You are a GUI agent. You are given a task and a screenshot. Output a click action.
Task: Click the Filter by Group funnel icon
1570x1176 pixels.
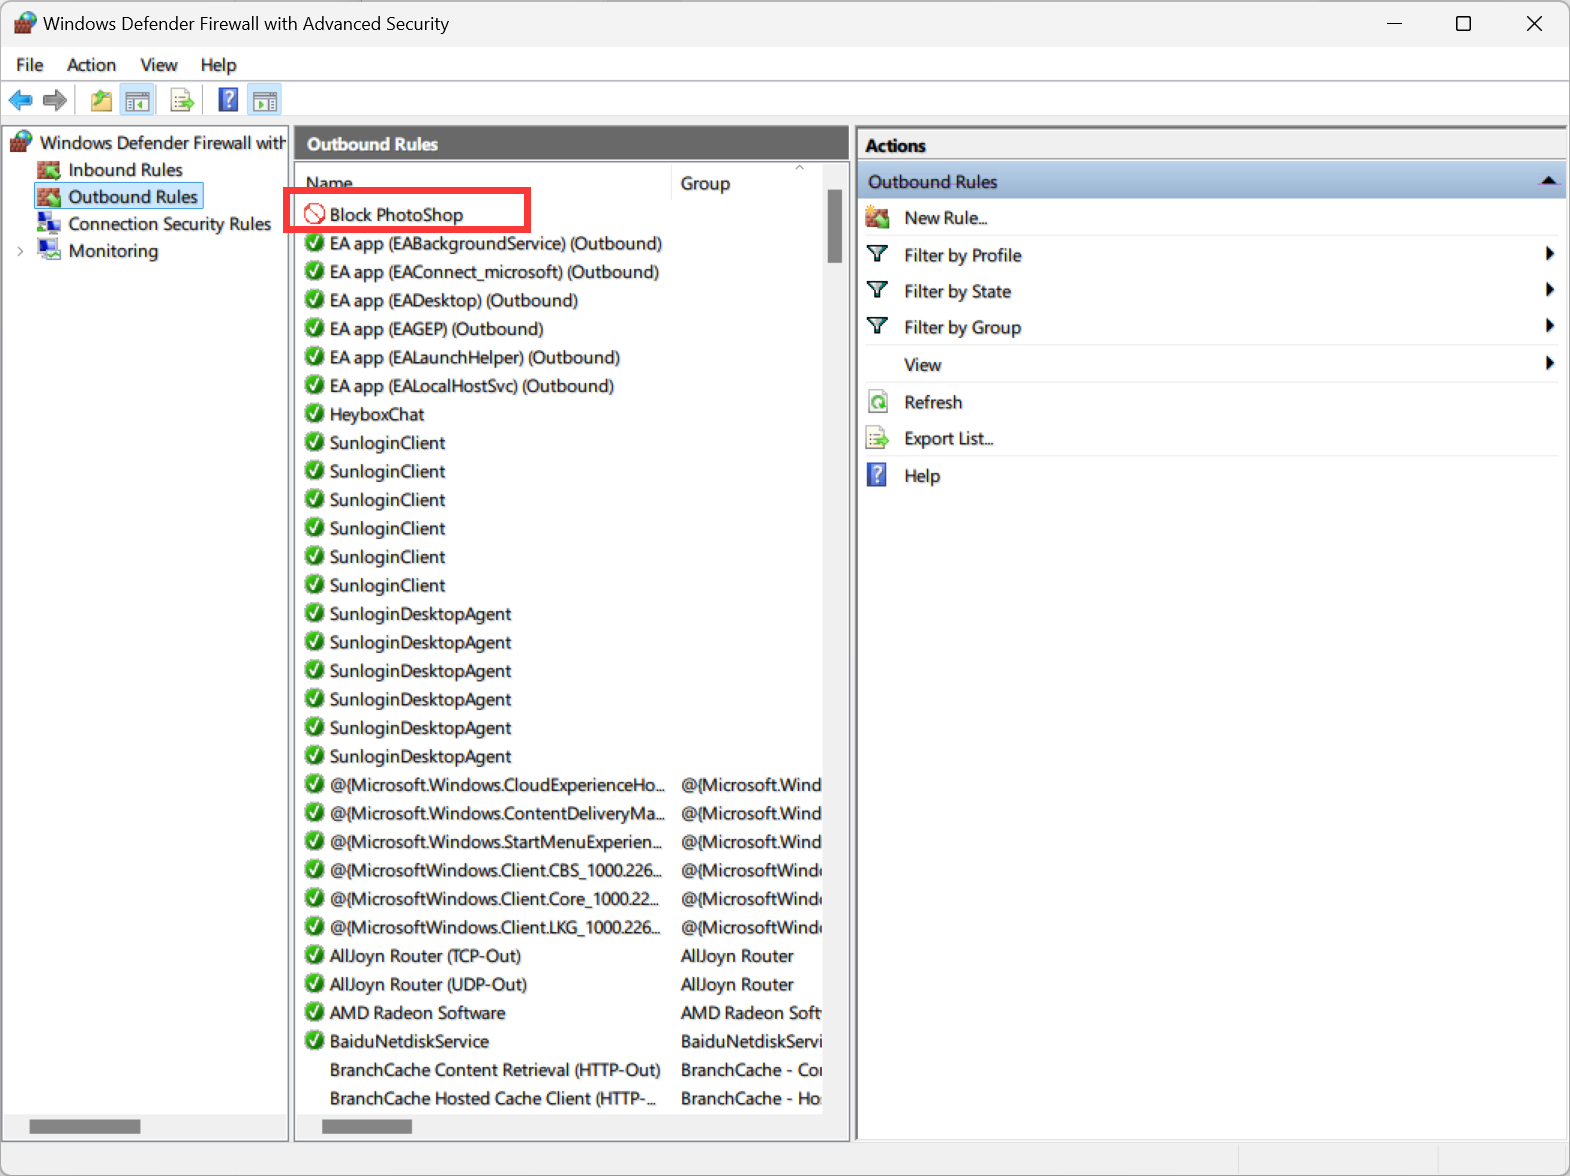[877, 326]
